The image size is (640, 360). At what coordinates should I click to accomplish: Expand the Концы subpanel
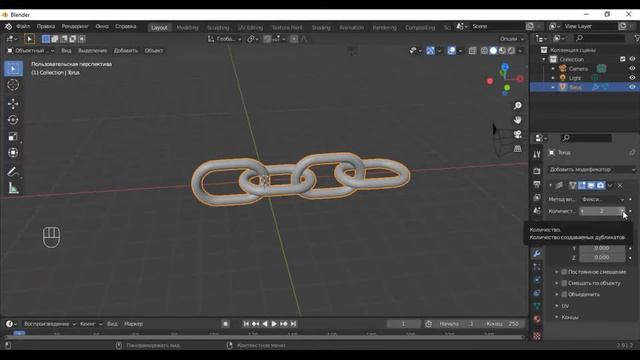(569, 317)
